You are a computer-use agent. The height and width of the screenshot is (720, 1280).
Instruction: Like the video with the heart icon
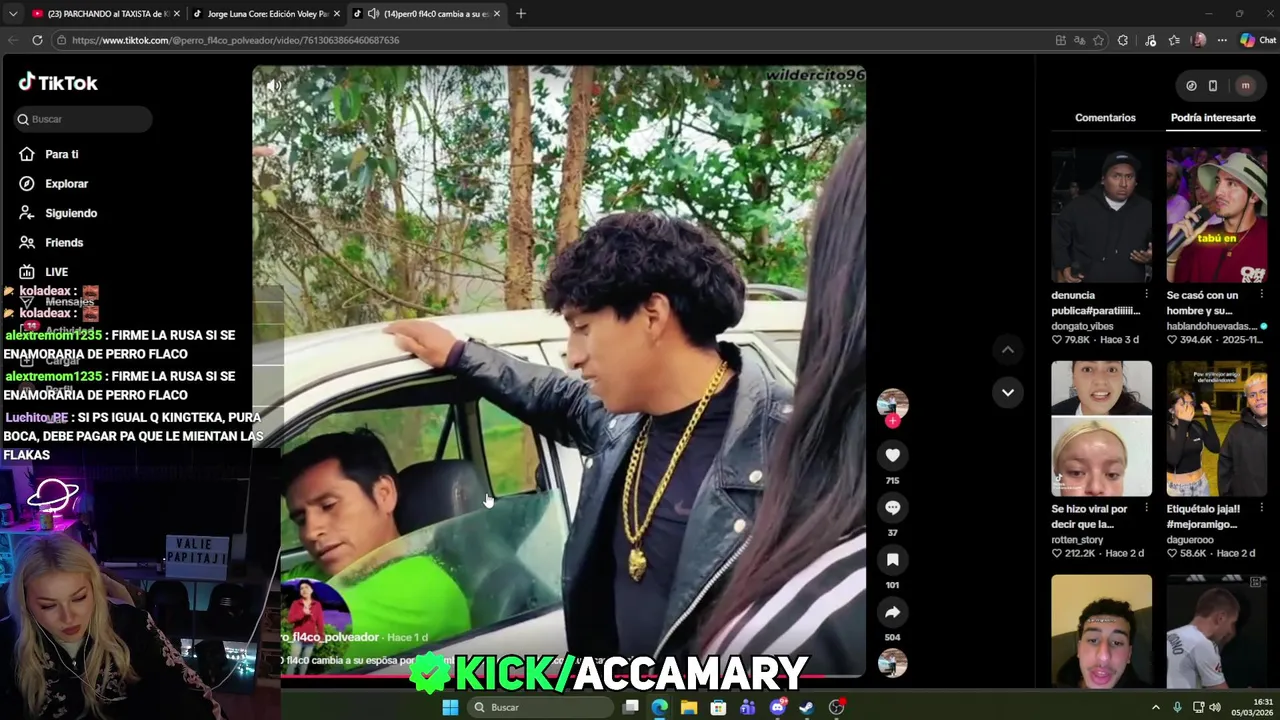[892, 456]
